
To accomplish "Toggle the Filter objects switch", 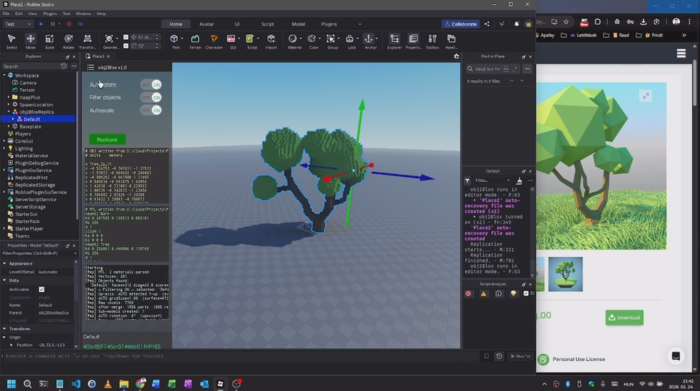I will [151, 97].
